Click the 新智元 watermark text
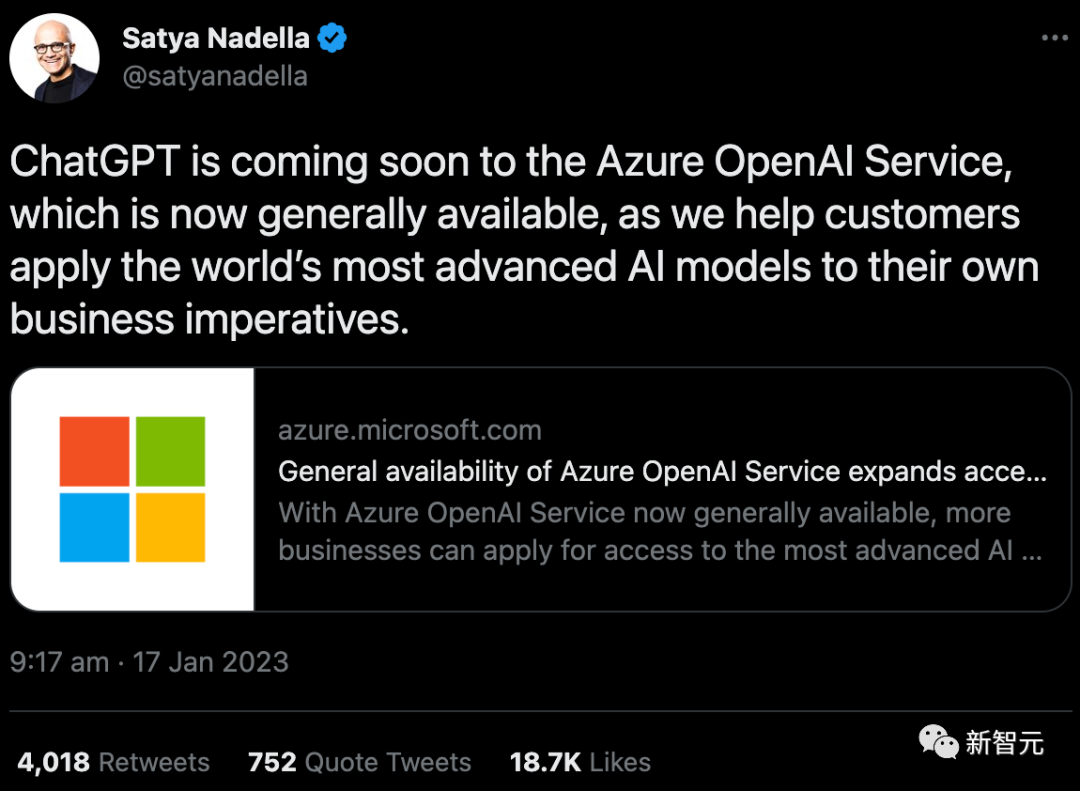The width and height of the screenshot is (1080, 791). click(x=1004, y=743)
